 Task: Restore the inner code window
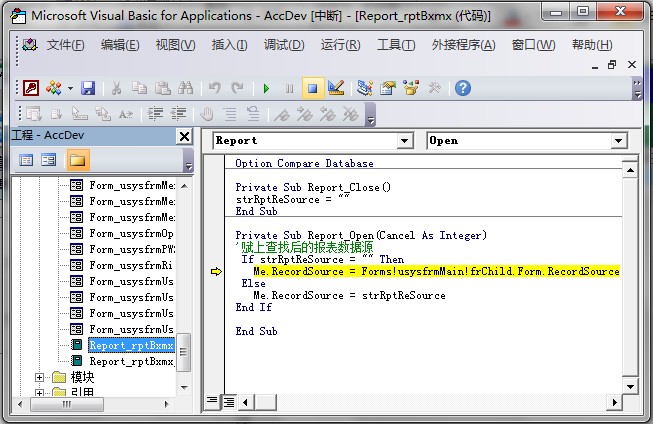point(612,65)
